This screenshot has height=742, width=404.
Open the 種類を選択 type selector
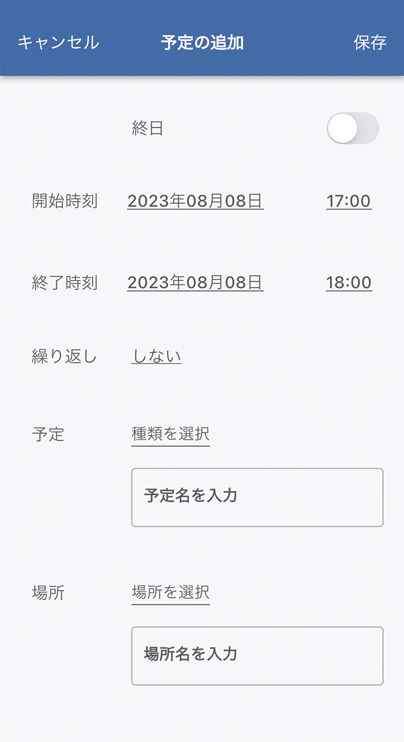click(x=170, y=434)
